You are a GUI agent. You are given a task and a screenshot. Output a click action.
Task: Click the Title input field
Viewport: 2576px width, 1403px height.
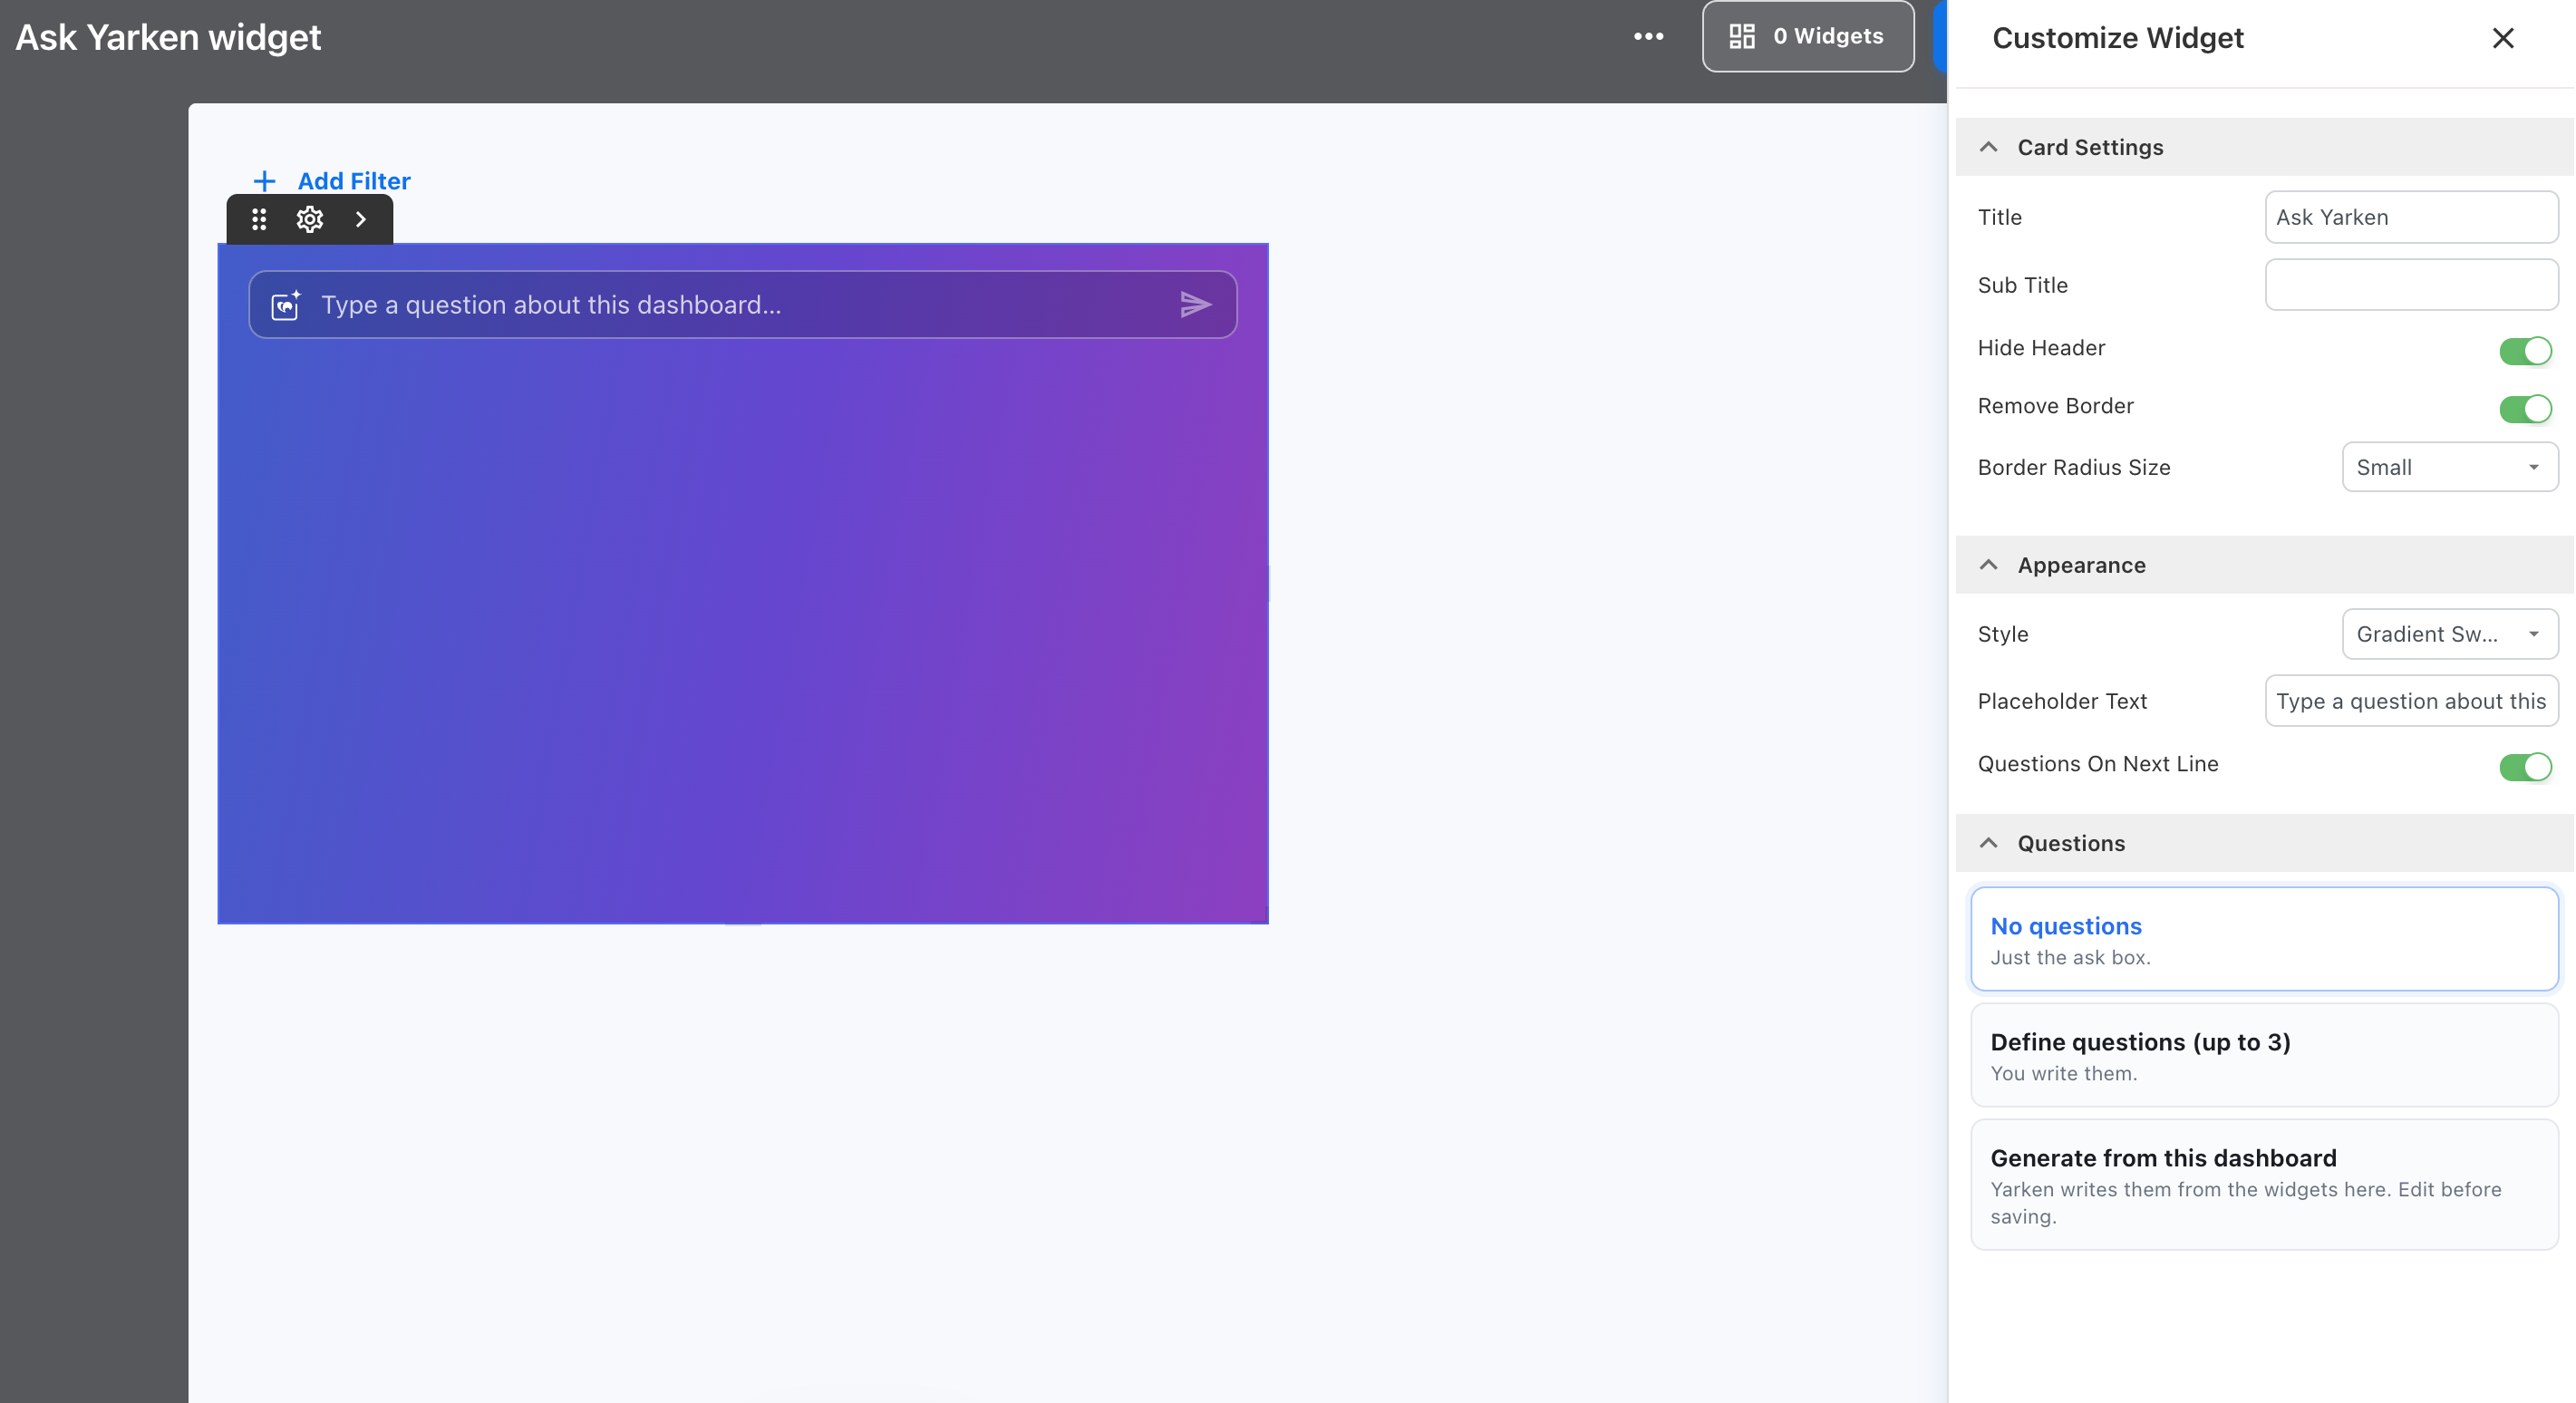(x=2411, y=217)
